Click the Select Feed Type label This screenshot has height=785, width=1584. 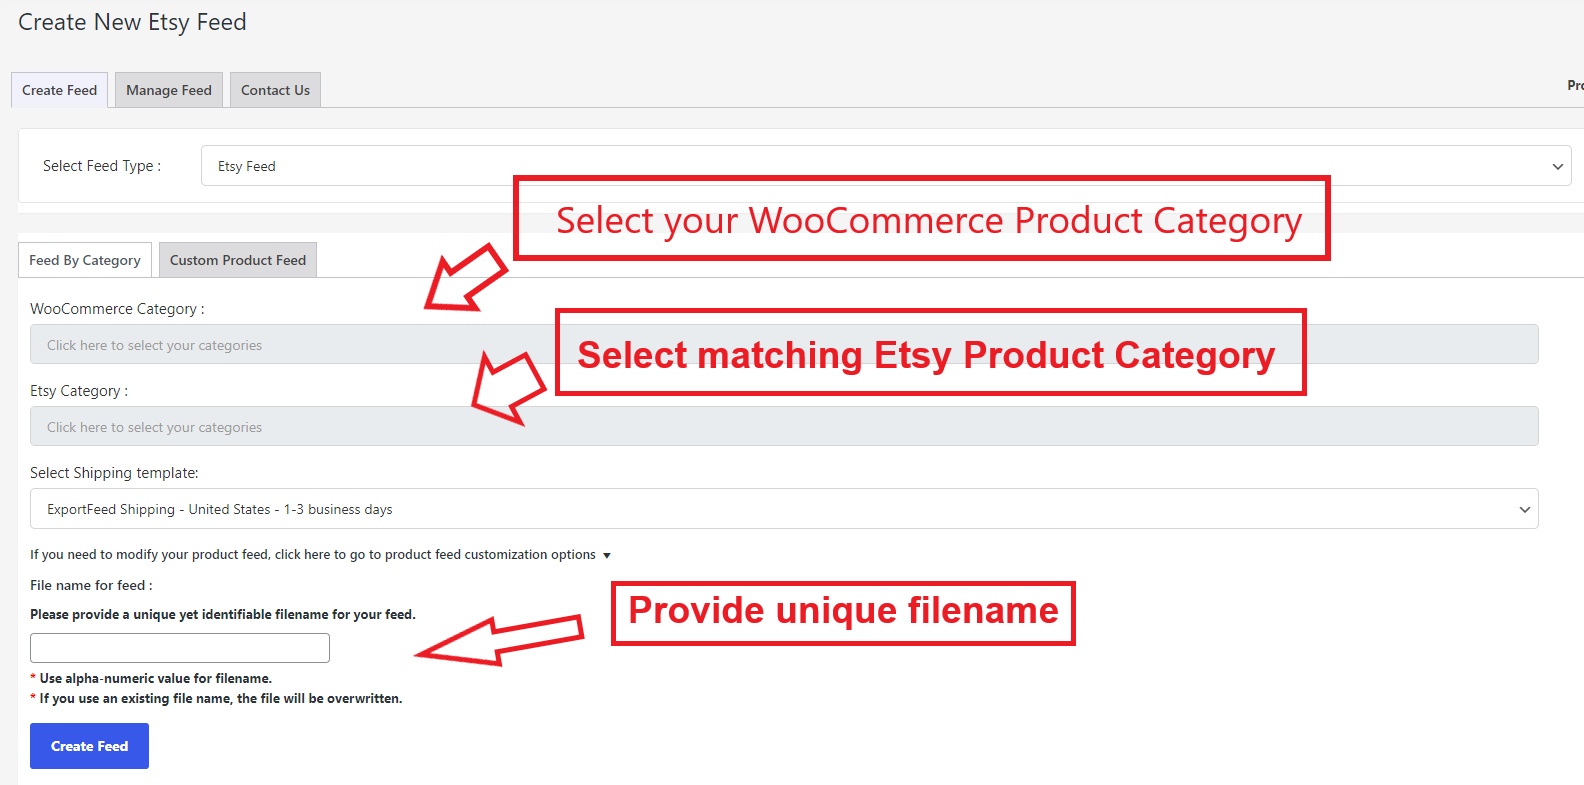tap(101, 165)
